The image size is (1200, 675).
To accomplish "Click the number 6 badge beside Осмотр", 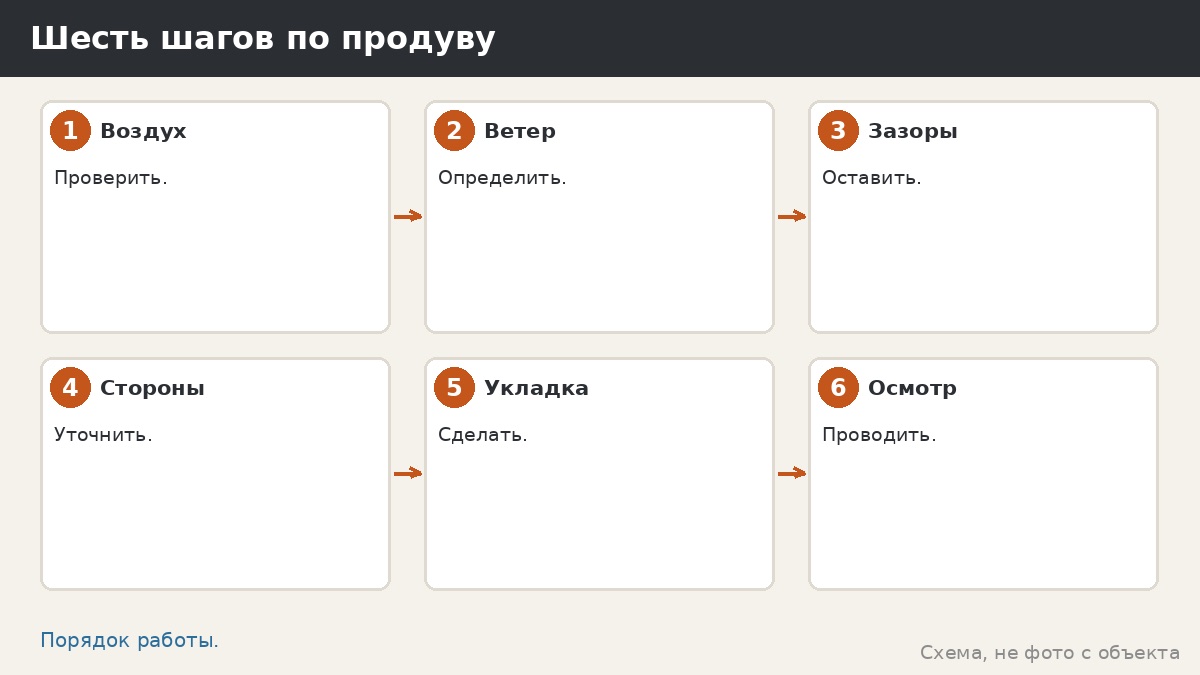I will (838, 388).
